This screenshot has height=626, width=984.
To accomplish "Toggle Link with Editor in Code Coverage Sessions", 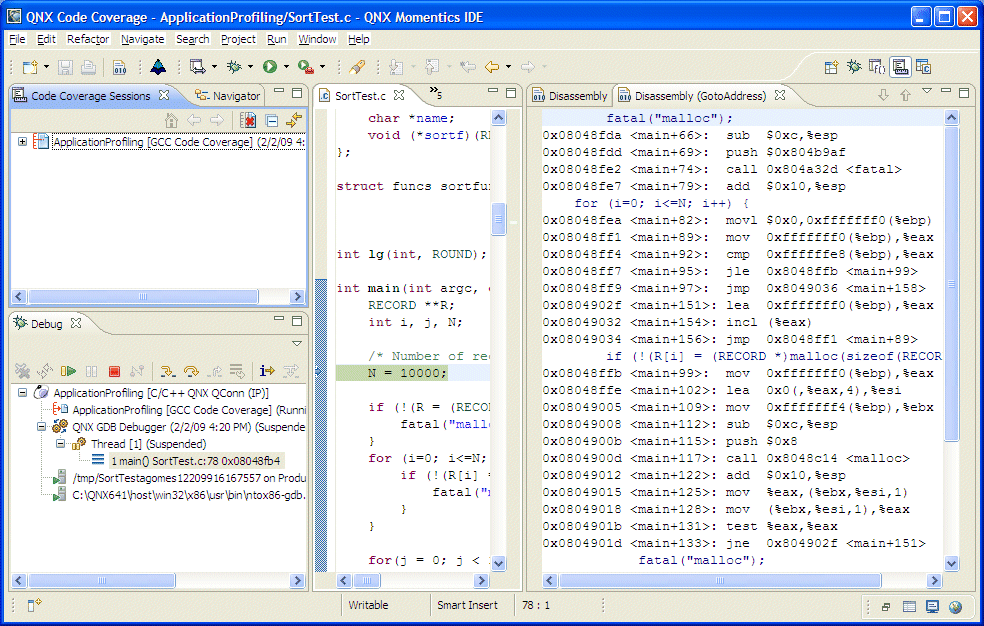I will click(x=293, y=120).
